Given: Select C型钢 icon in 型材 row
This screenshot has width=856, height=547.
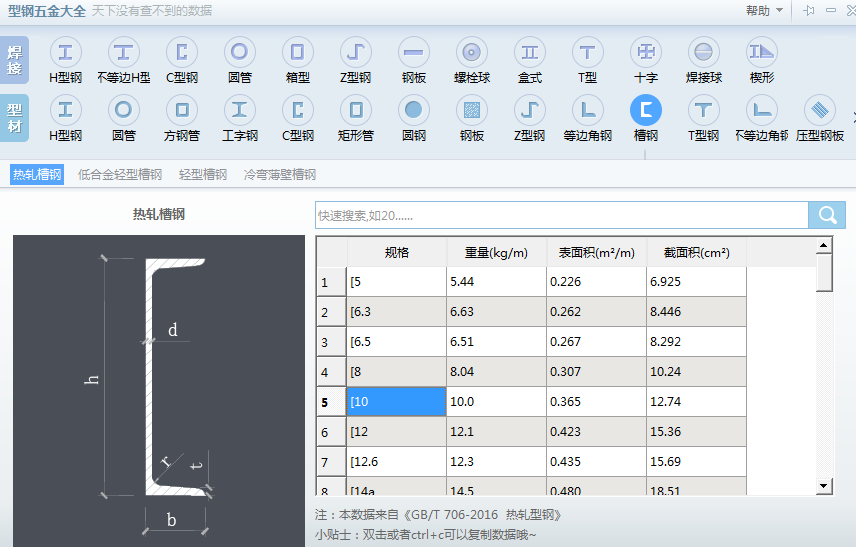Looking at the screenshot, I should [298, 110].
